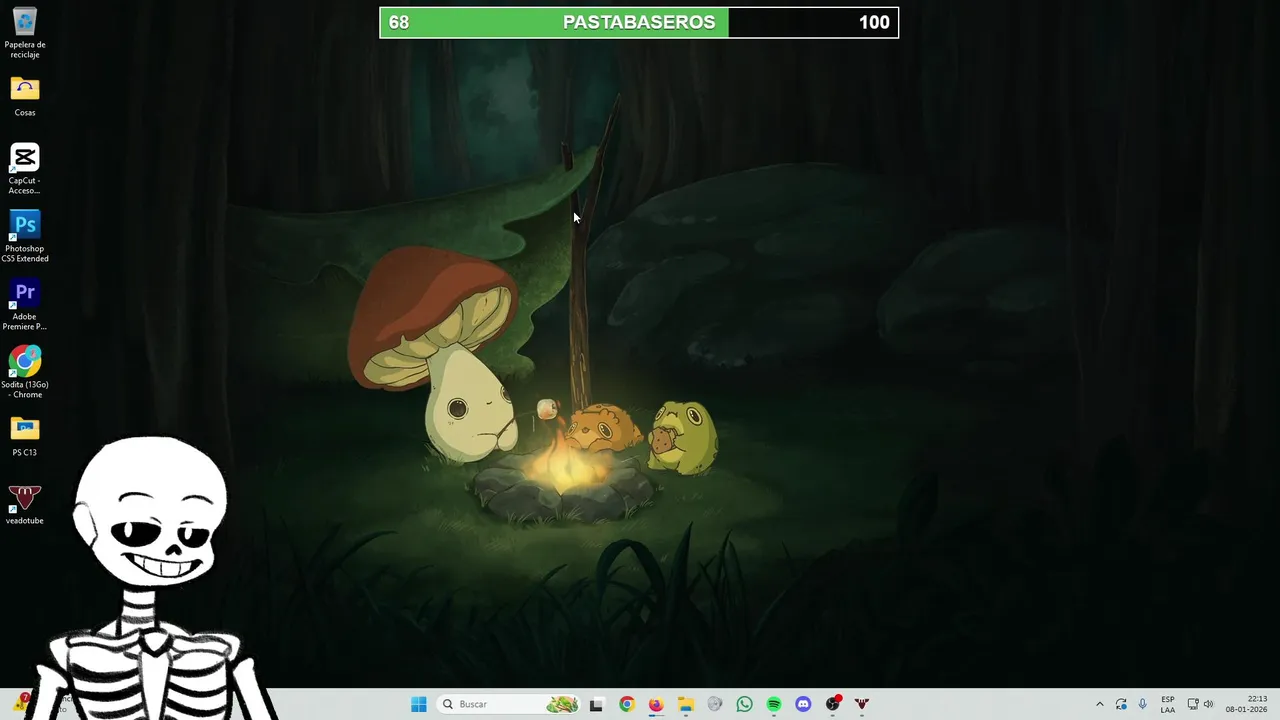The image size is (1280, 720).
Task: Select the Adobe Premiere Pro desktop shortcut
Action: click(x=25, y=305)
